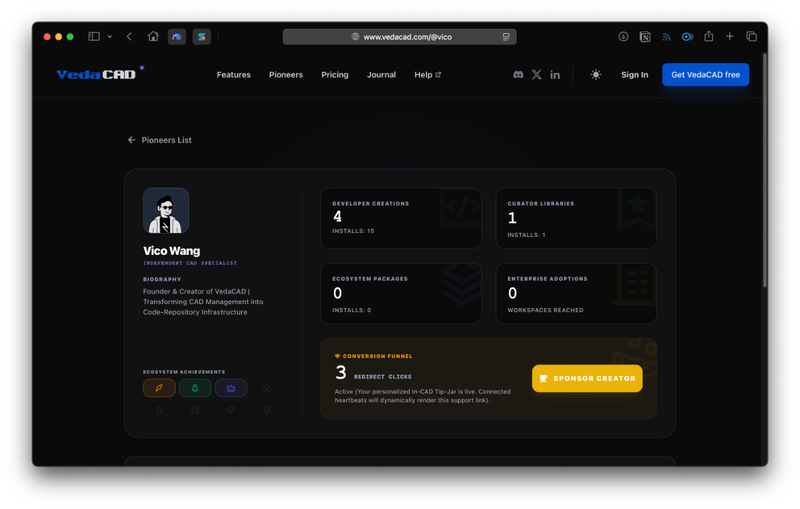Click the purple crown achievement badge
The image size is (800, 509).
[231, 388]
